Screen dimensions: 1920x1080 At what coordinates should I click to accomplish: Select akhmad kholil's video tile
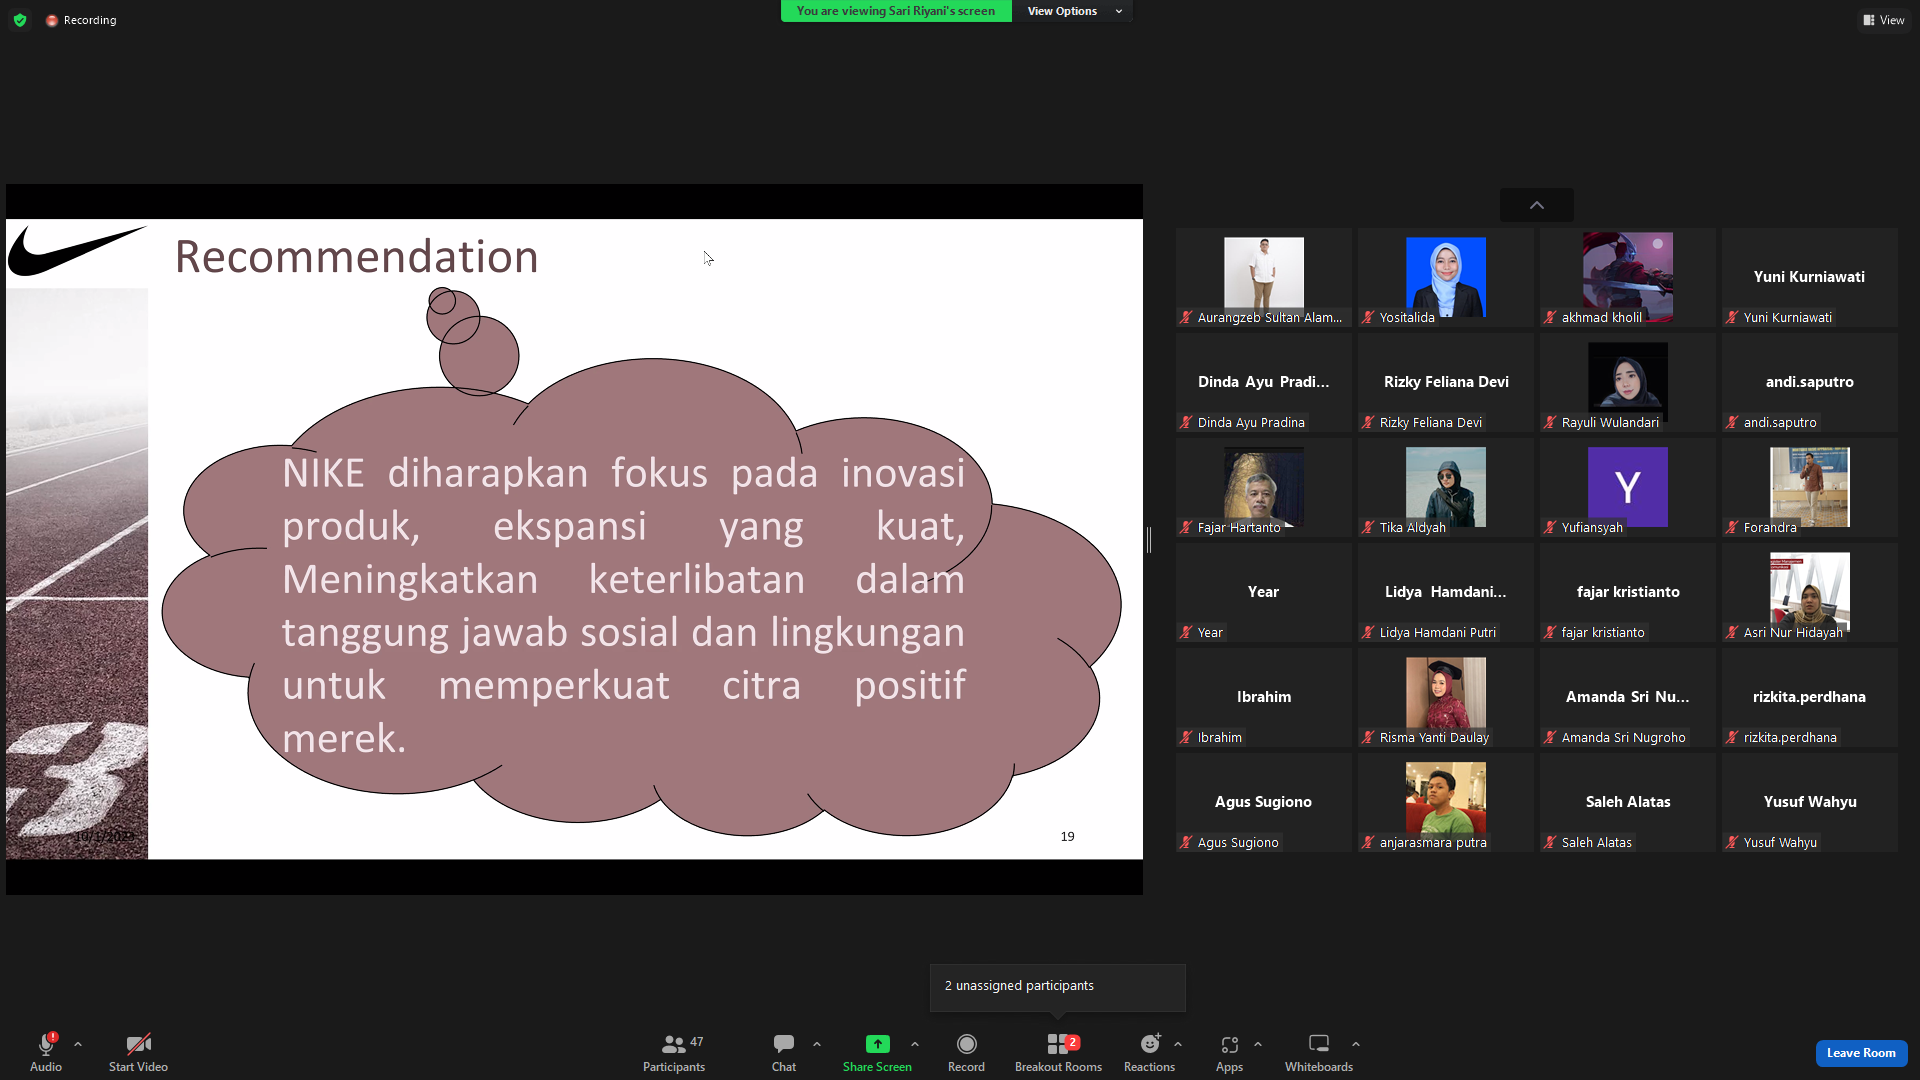coord(1627,277)
